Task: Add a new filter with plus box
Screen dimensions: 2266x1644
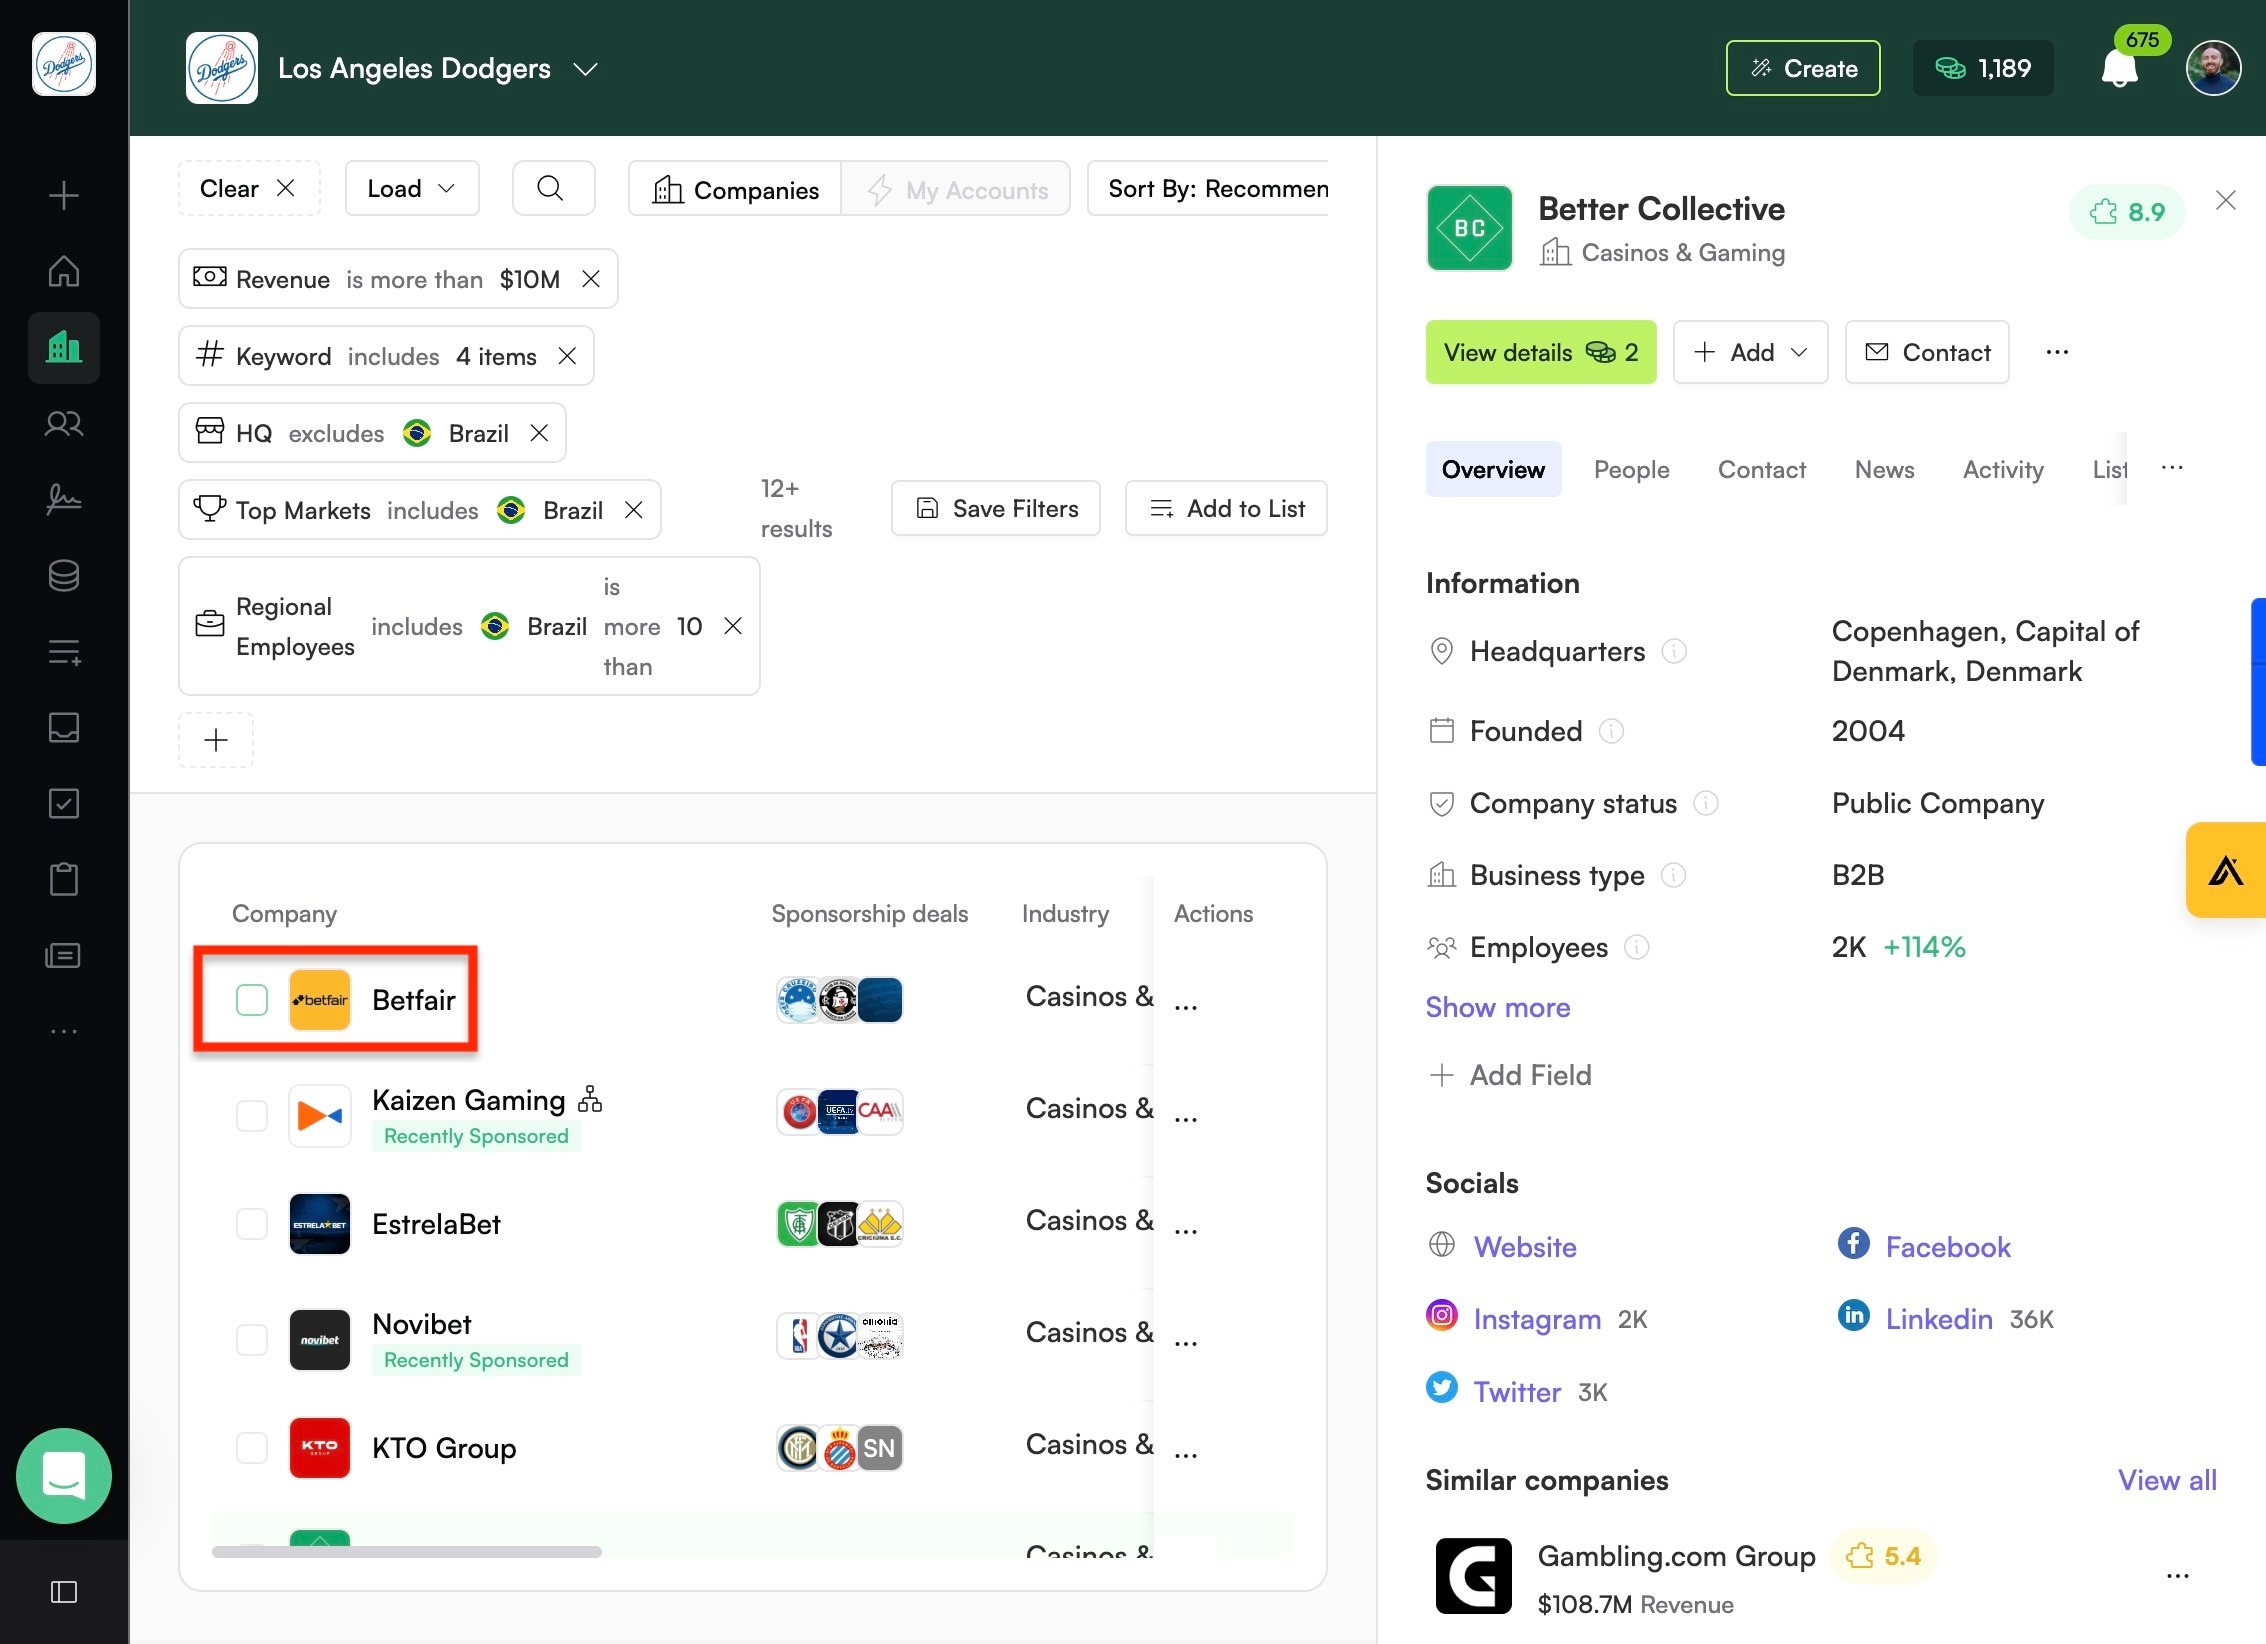Action: pos(216,740)
